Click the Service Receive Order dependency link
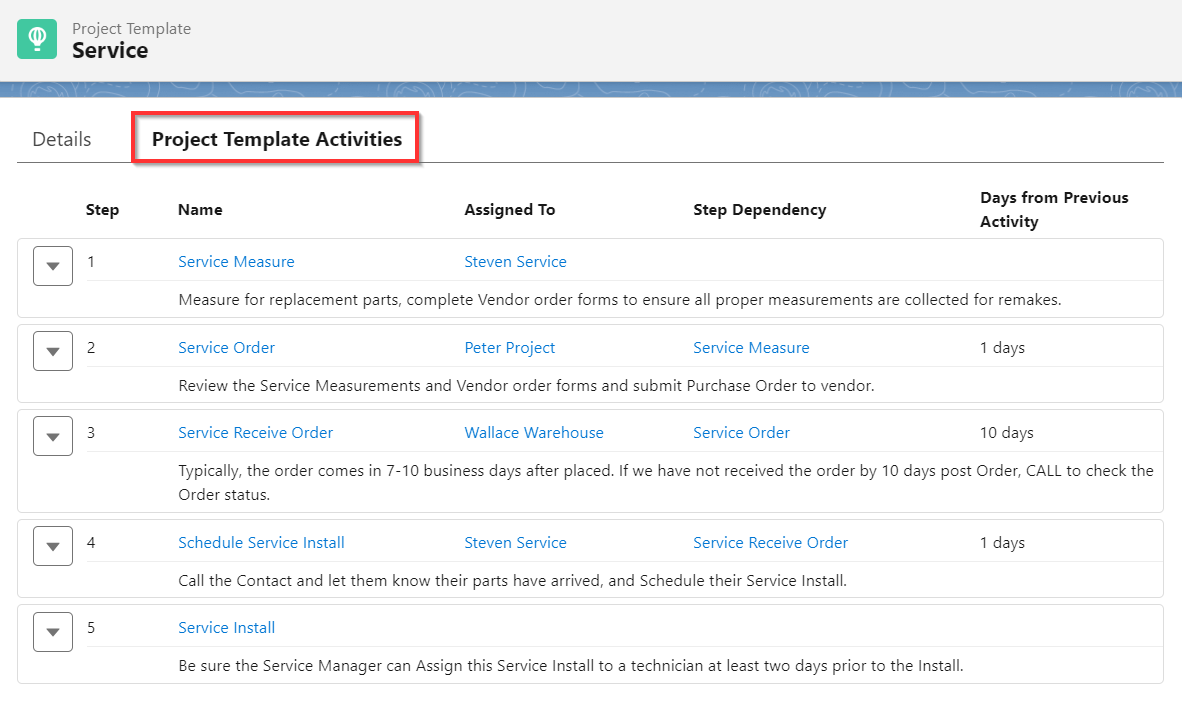The height and width of the screenshot is (704, 1182). pos(770,542)
